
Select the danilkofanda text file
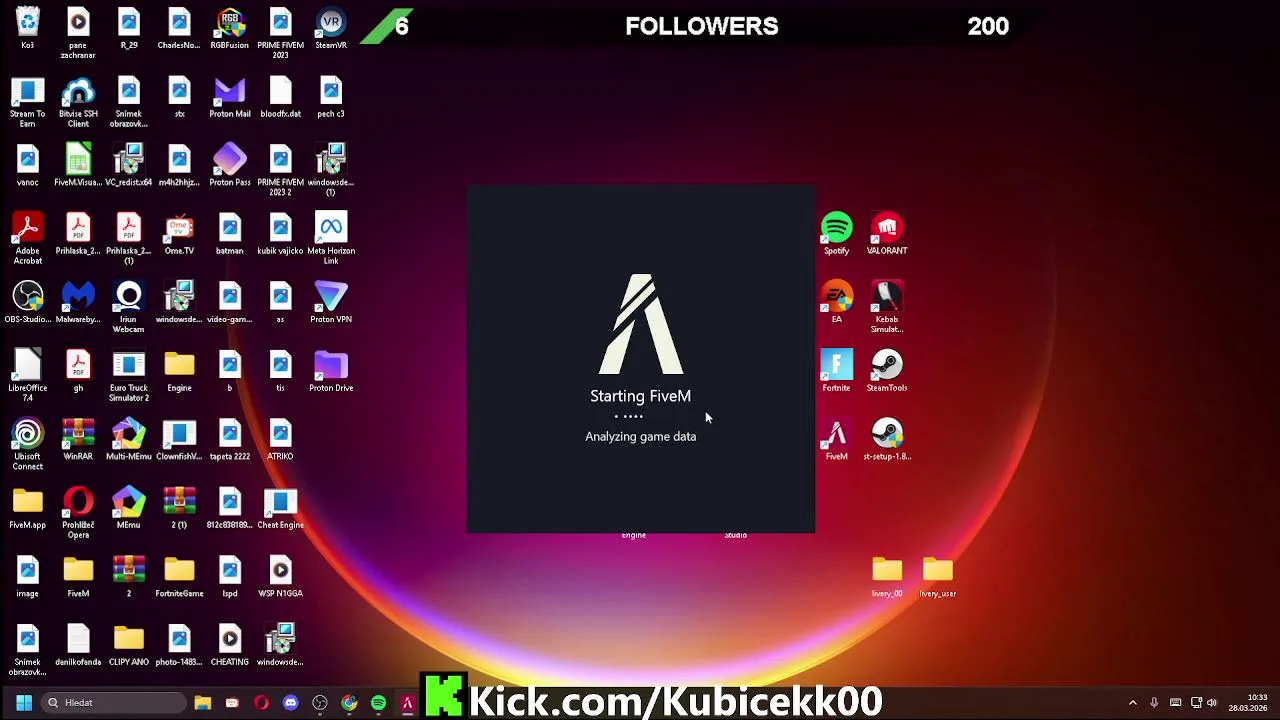78,645
